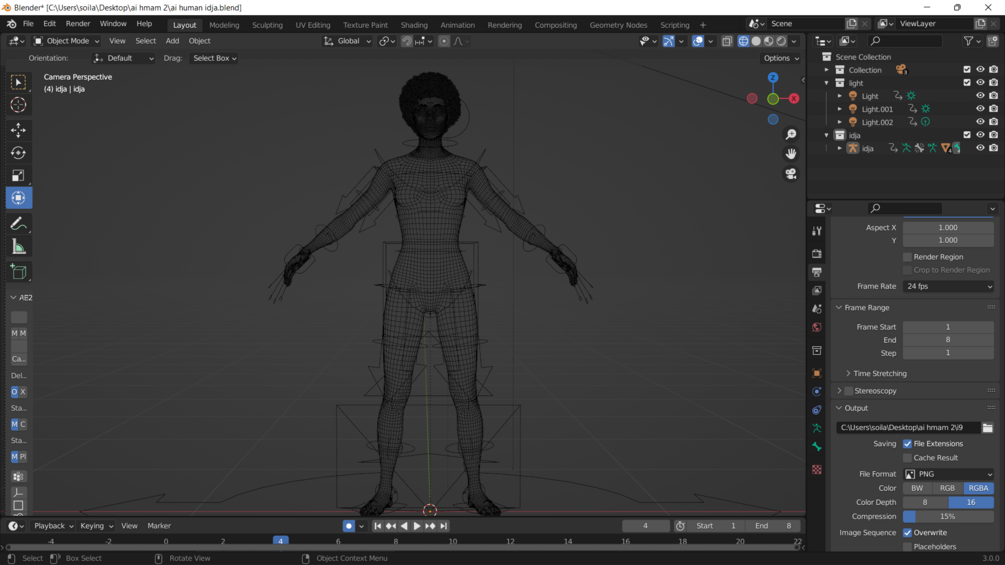The height and width of the screenshot is (565, 1005).
Task: Click the Compression slider
Action: pyautogui.click(x=948, y=517)
